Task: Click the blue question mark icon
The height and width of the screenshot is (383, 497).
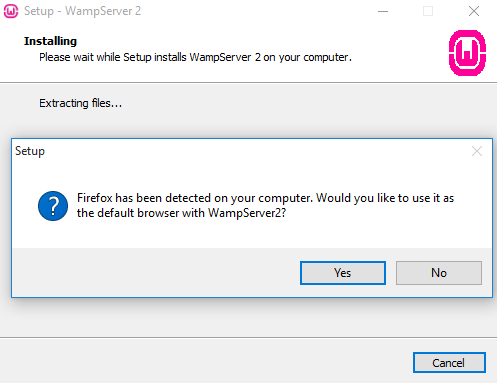Action: (x=53, y=206)
